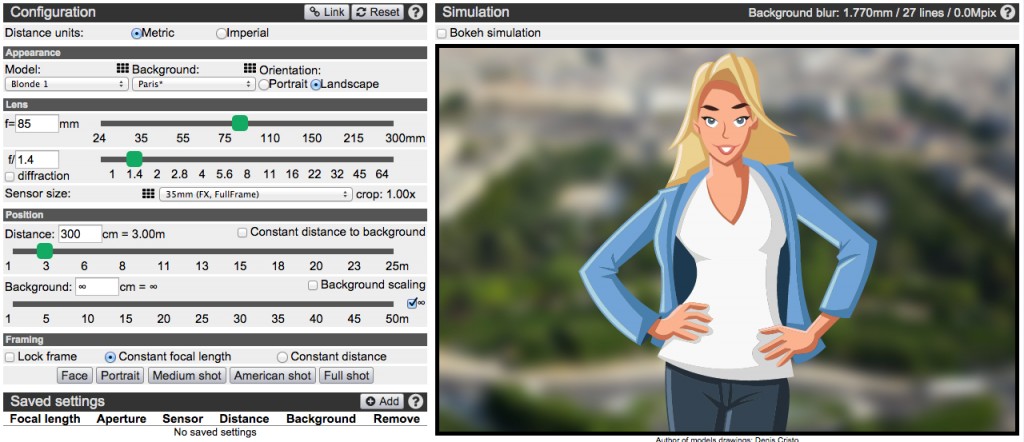Toggle Constant distance to background

click(242, 232)
